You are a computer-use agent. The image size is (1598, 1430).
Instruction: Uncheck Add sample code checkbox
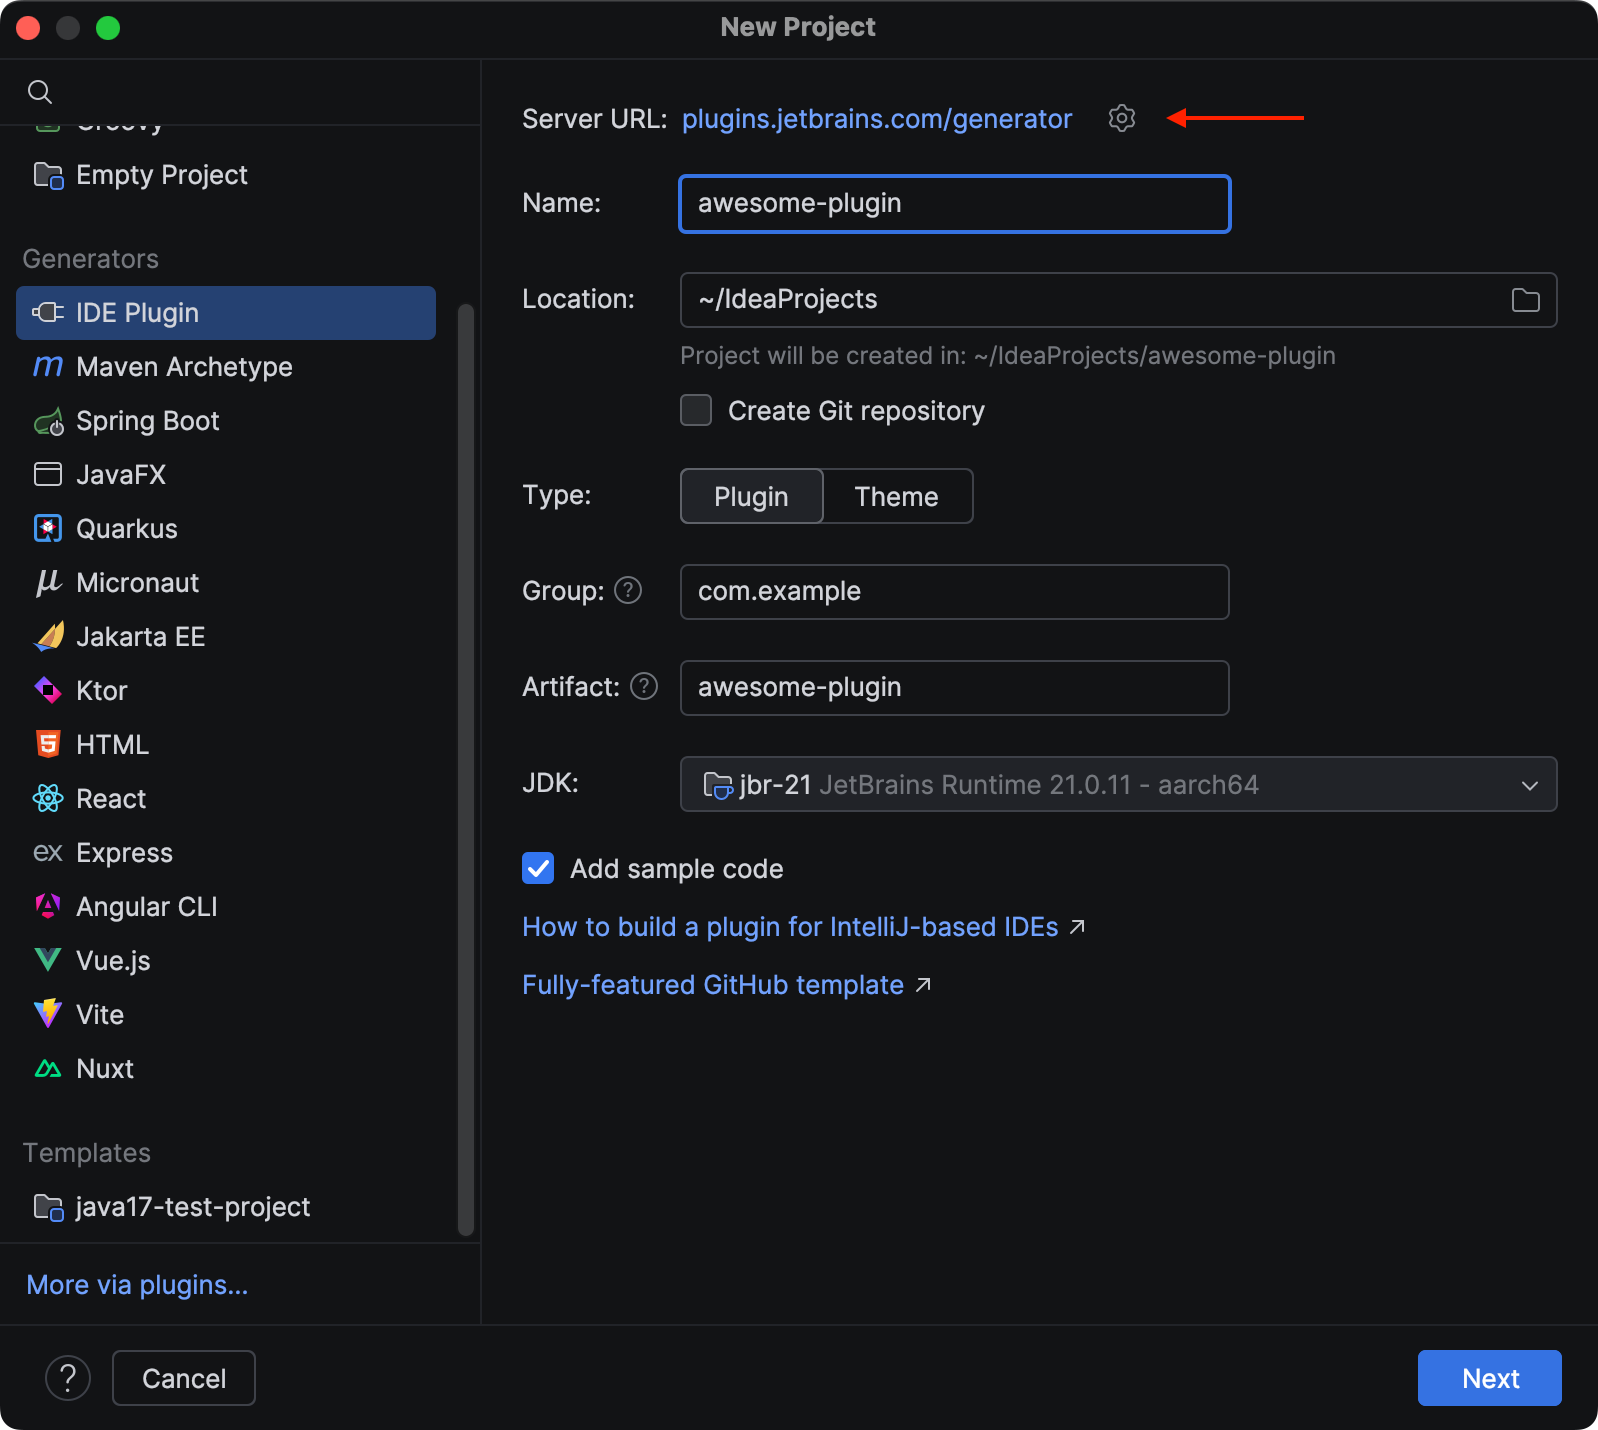(x=538, y=869)
